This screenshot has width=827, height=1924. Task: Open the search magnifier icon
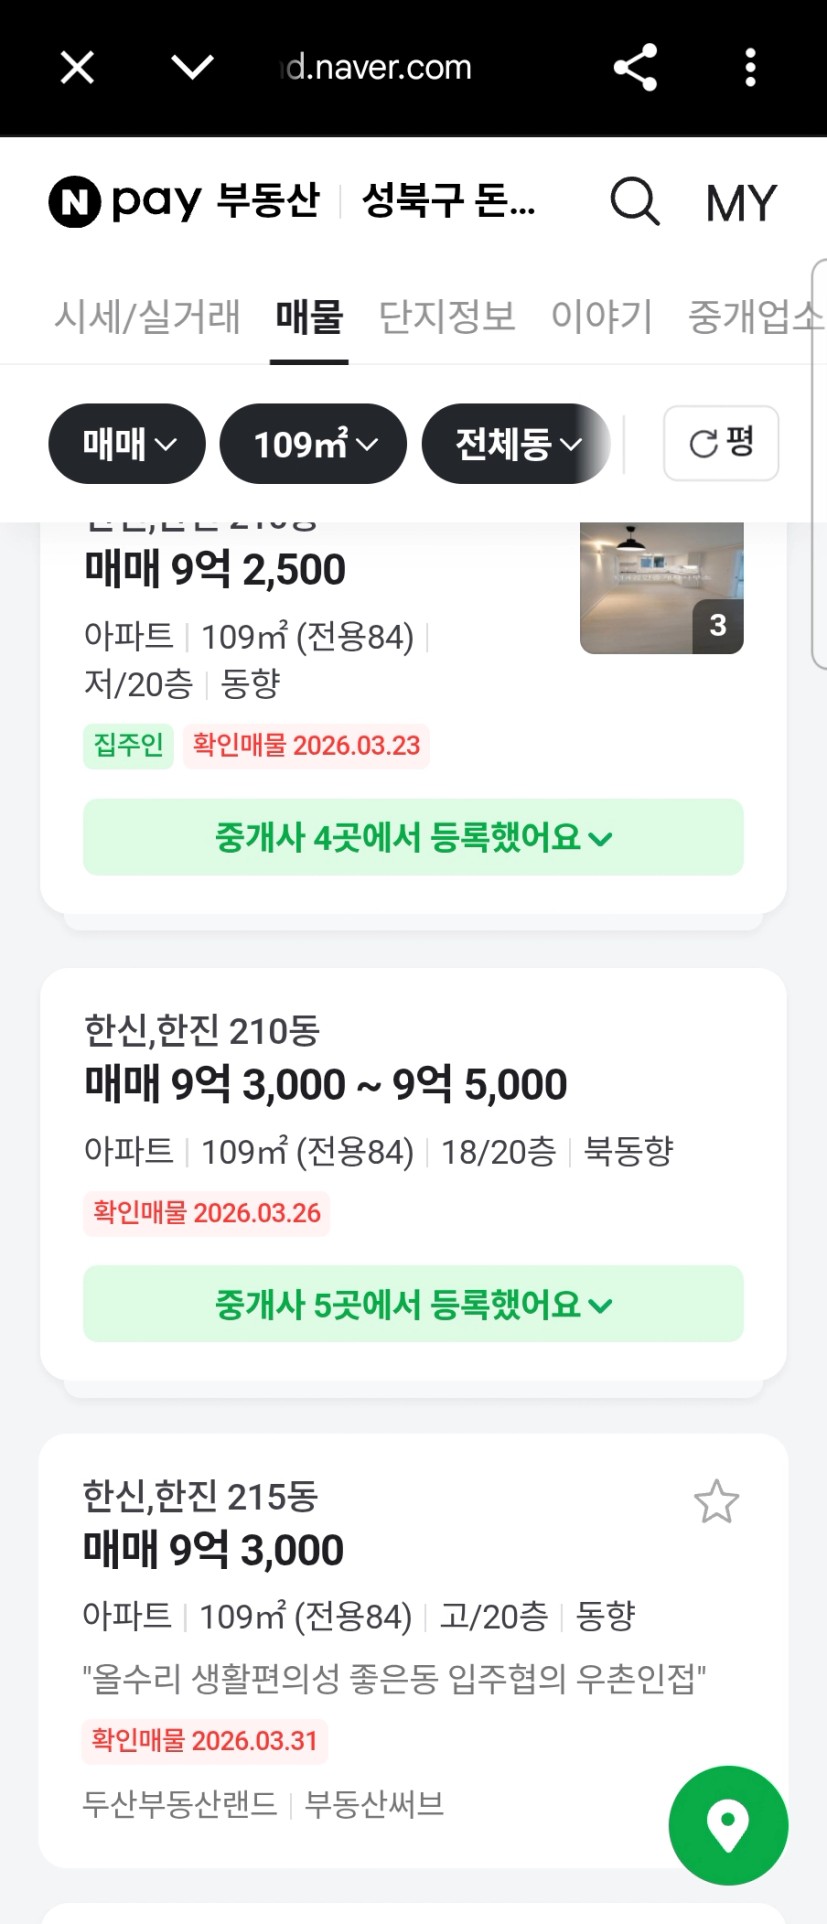(x=635, y=202)
